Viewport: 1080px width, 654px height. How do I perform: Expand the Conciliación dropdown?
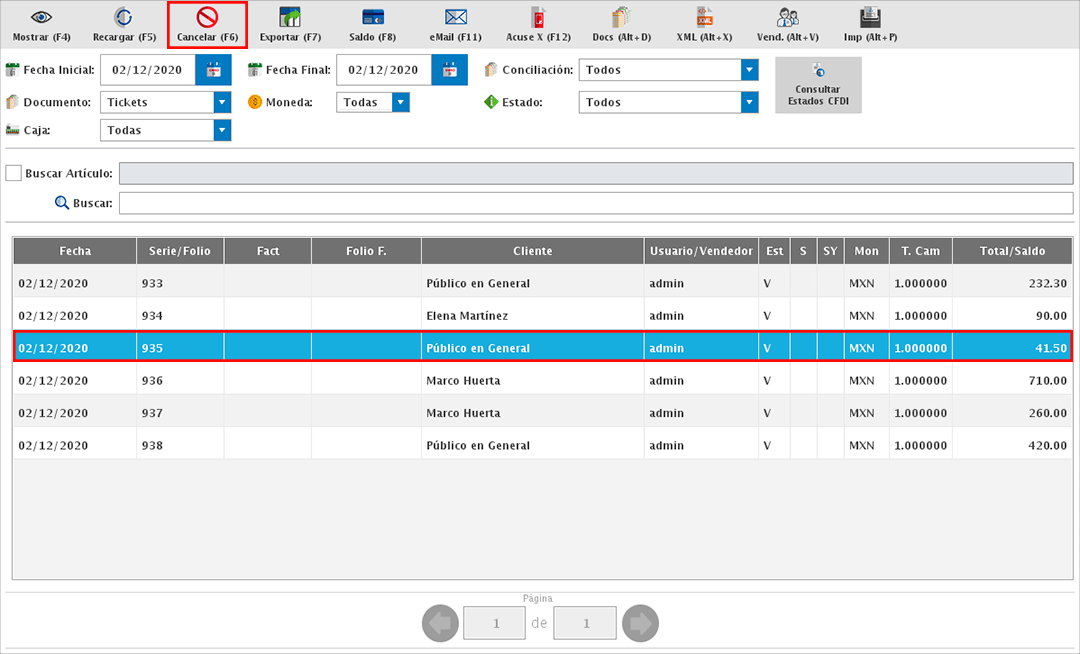click(749, 70)
